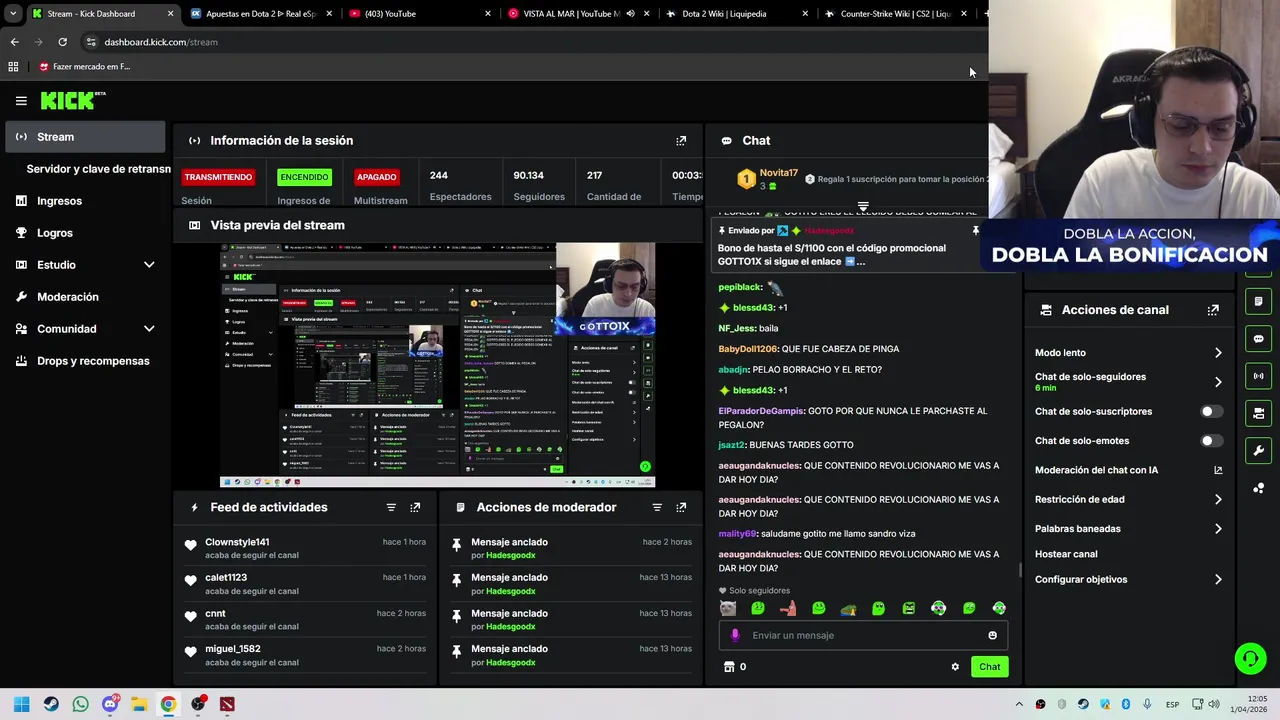Click Novita17 top gifter name
This screenshot has height=720, width=1280.
point(778,173)
